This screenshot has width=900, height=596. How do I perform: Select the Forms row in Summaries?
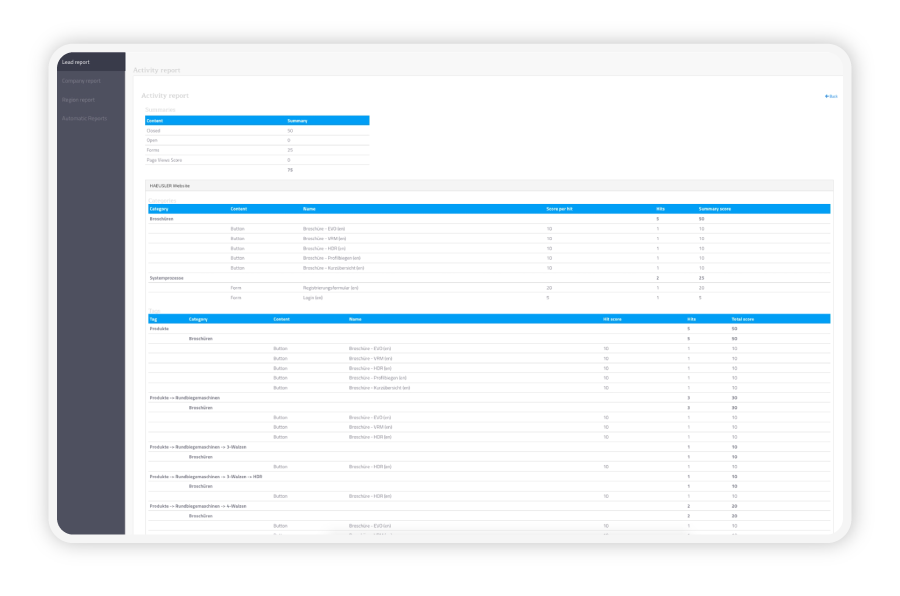click(x=152, y=150)
